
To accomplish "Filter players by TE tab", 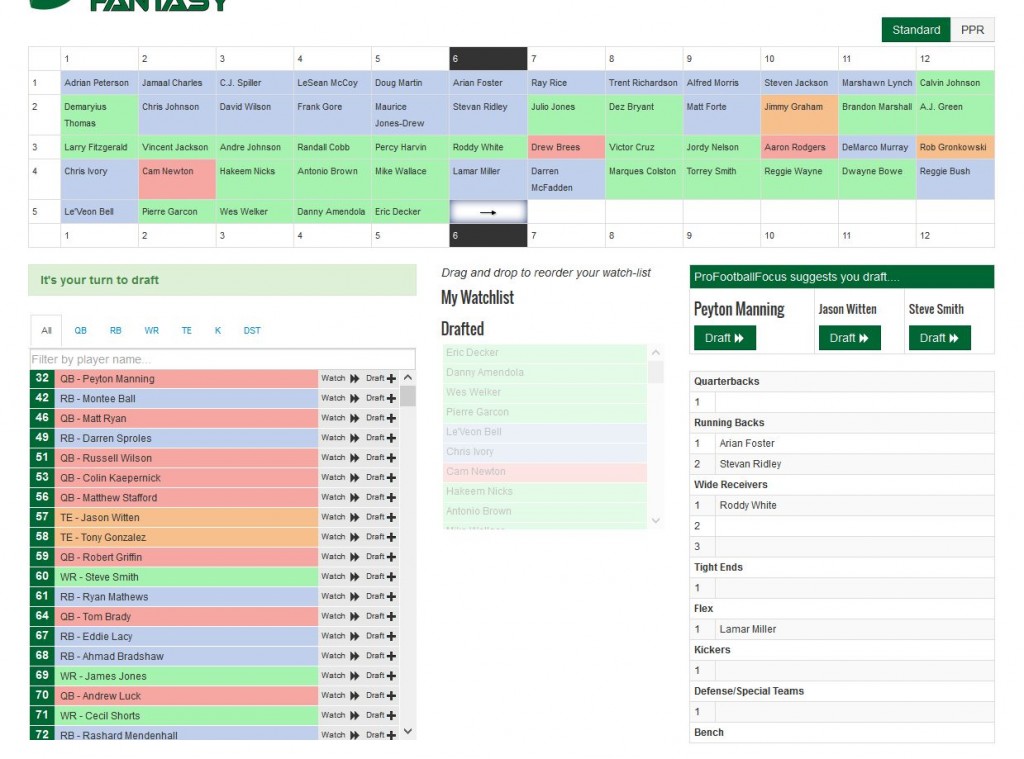I will [x=187, y=331].
